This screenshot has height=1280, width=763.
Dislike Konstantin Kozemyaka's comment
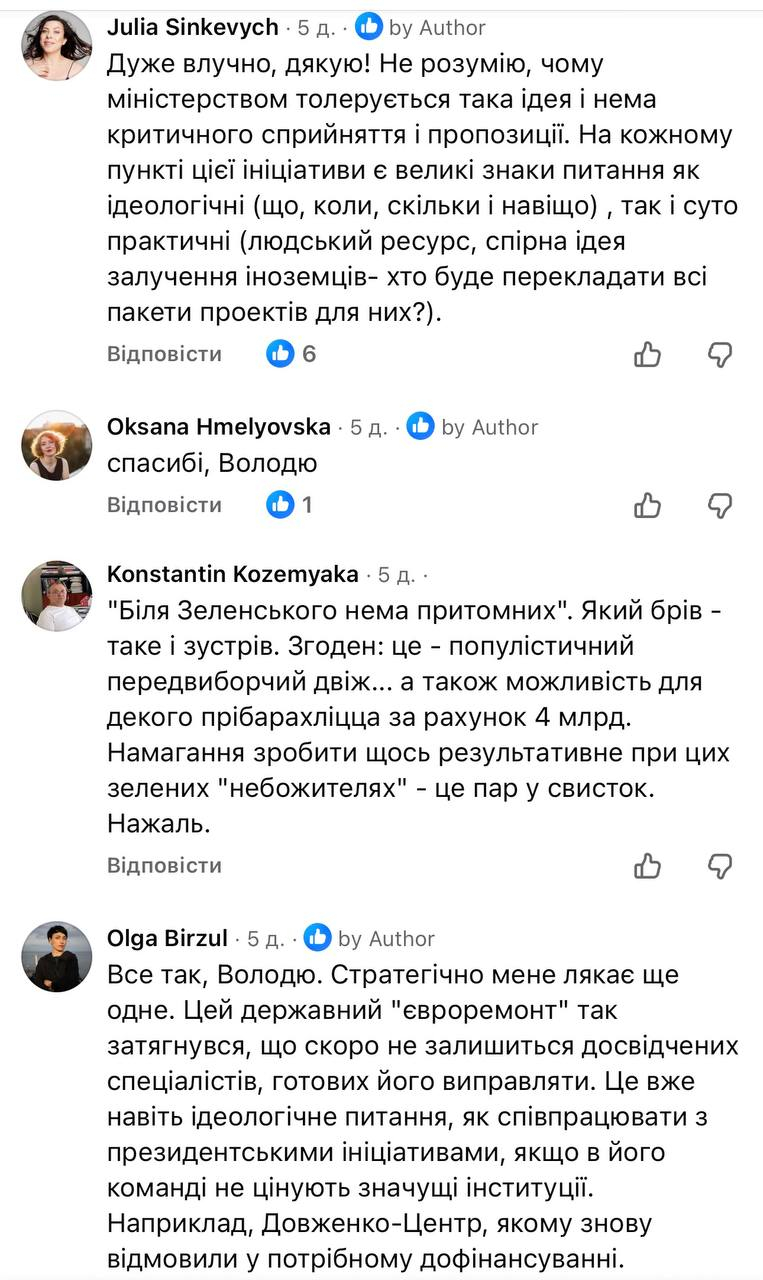tap(720, 865)
